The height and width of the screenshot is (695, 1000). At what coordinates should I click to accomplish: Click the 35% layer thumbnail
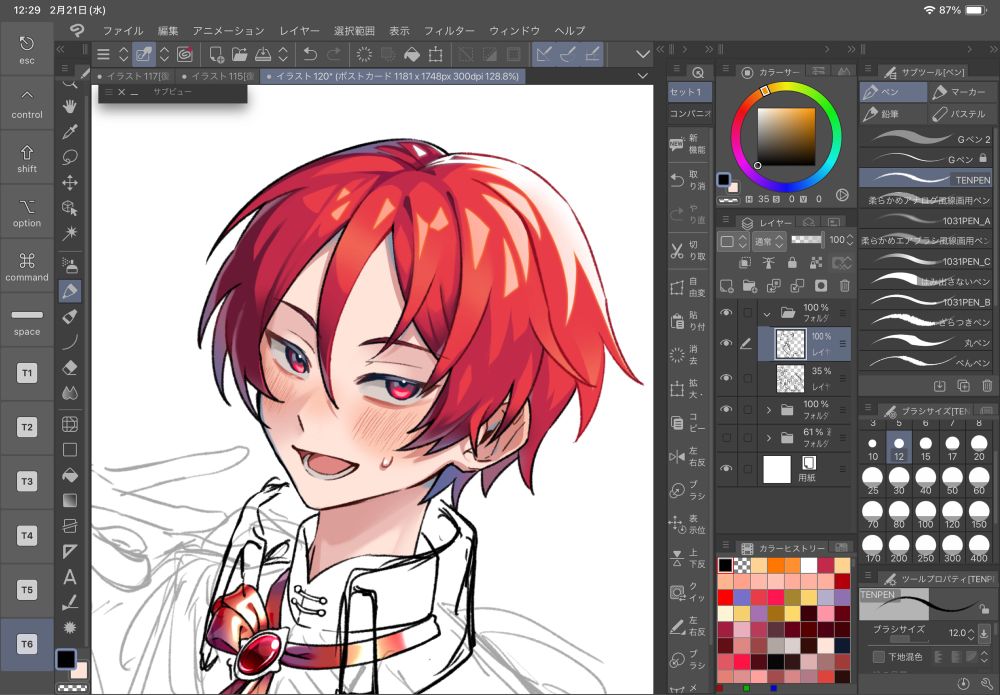click(x=790, y=378)
